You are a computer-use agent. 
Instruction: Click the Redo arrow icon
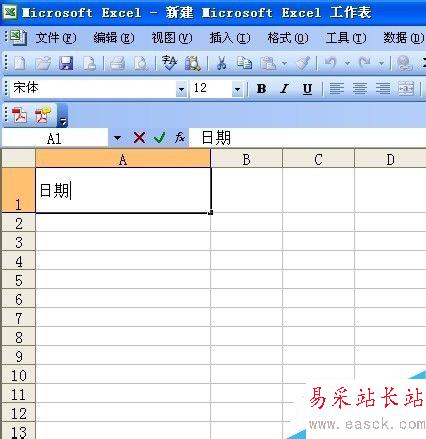click(x=365, y=63)
